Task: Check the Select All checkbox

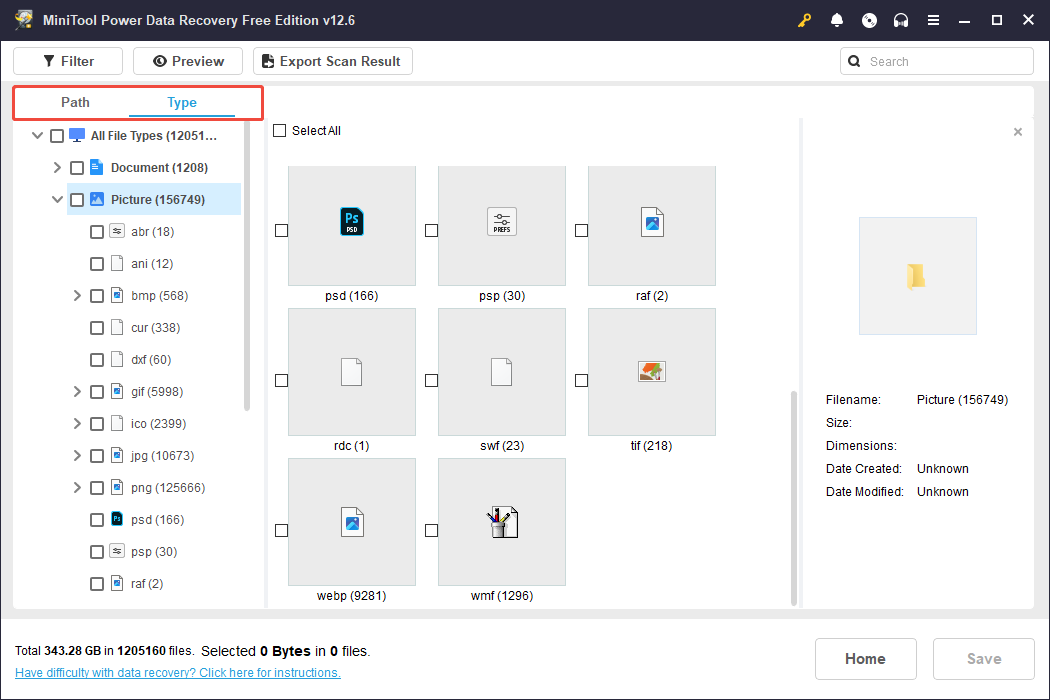Action: pyautogui.click(x=280, y=131)
